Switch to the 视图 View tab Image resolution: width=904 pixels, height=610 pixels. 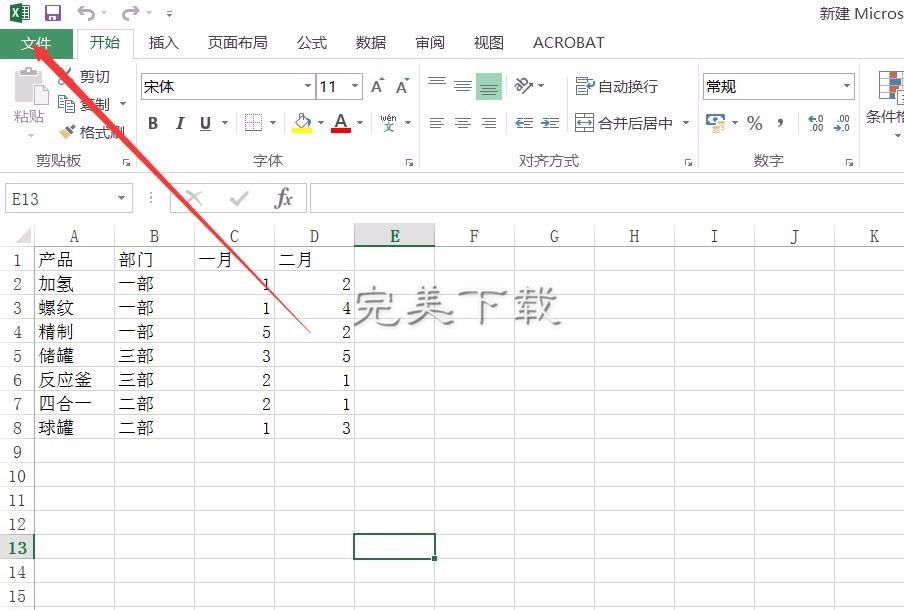(x=488, y=43)
